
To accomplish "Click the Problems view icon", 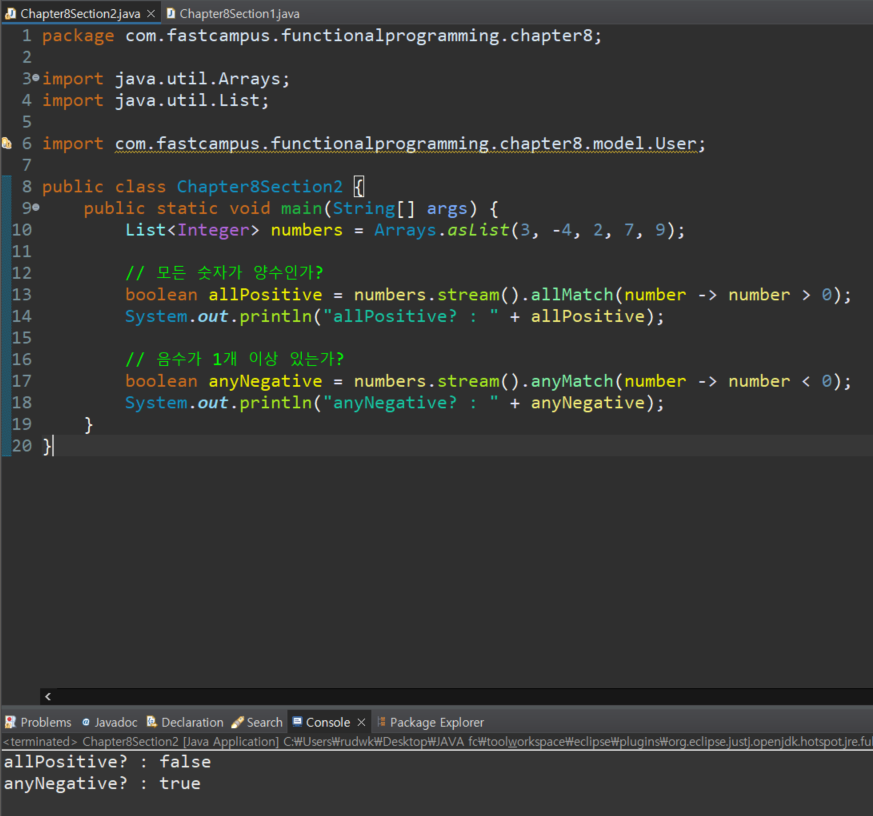I will (10, 722).
